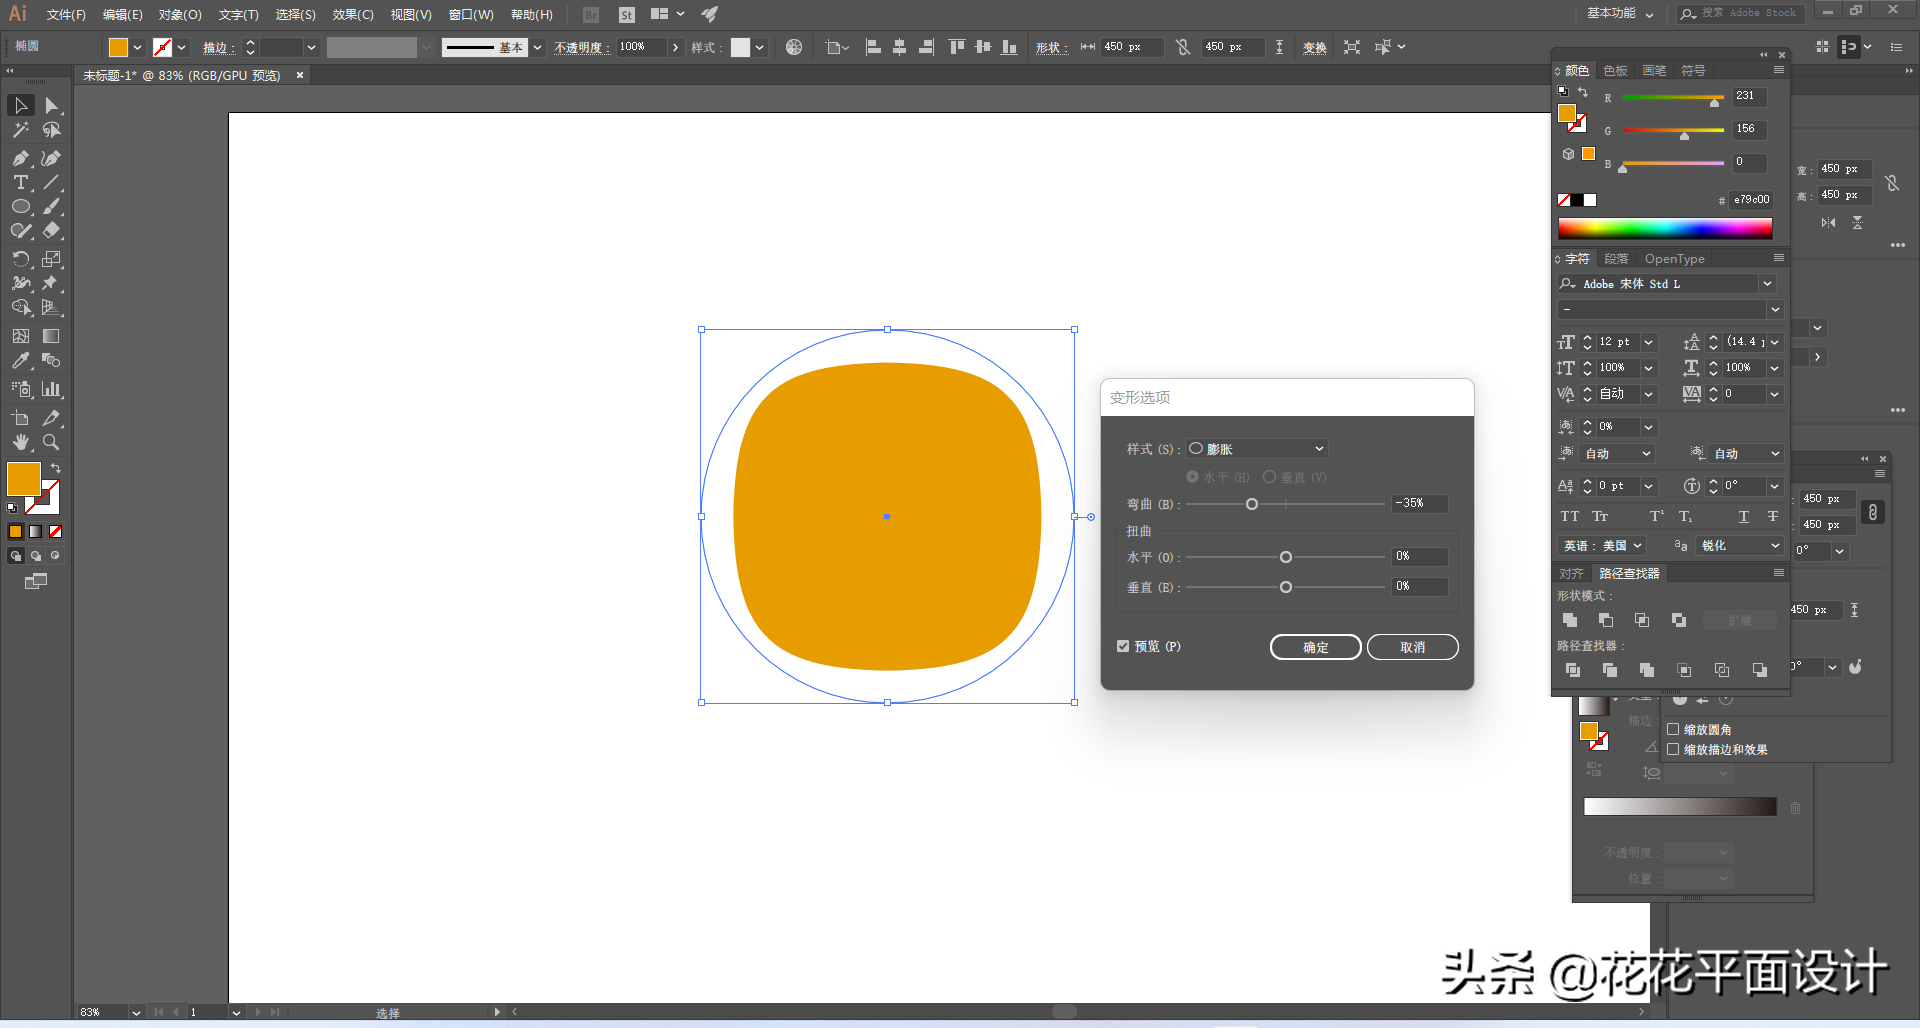This screenshot has width=1920, height=1028.
Task: Click the hex color field e79c00
Action: 1751,200
